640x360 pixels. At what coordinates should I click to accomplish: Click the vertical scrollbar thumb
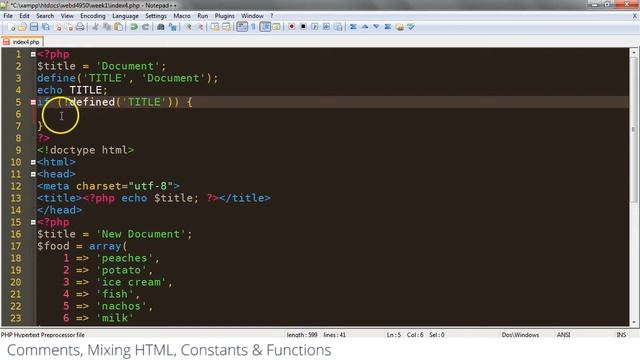coord(633,129)
